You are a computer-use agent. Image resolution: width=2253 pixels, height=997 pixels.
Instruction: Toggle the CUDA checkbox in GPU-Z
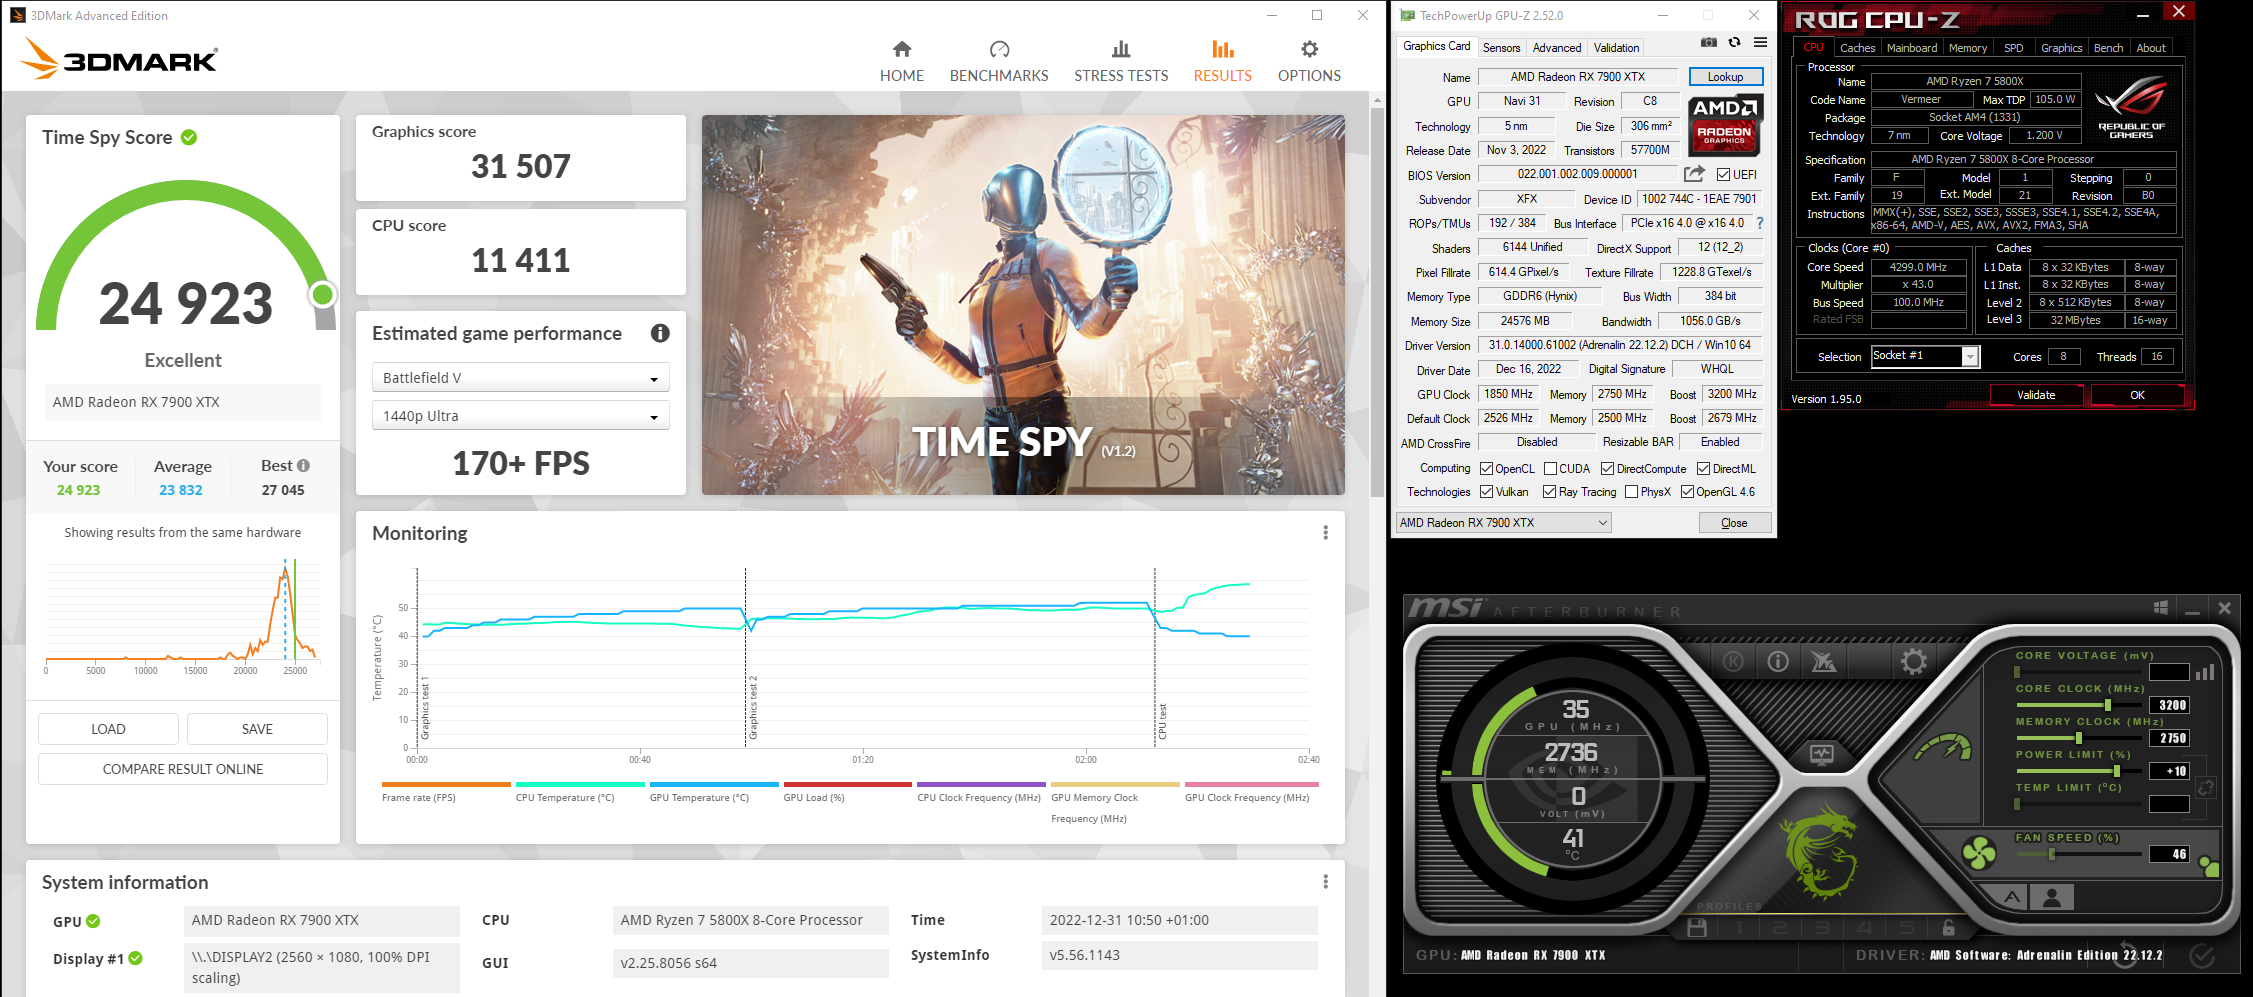click(1551, 469)
